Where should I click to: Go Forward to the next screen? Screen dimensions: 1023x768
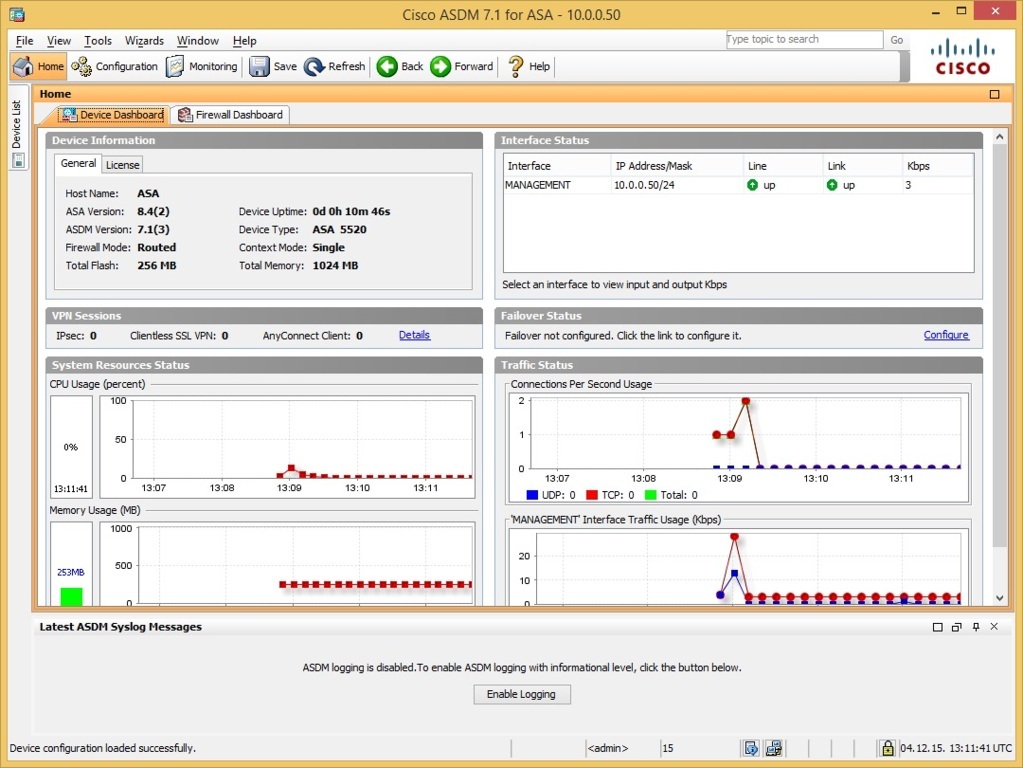[462, 67]
